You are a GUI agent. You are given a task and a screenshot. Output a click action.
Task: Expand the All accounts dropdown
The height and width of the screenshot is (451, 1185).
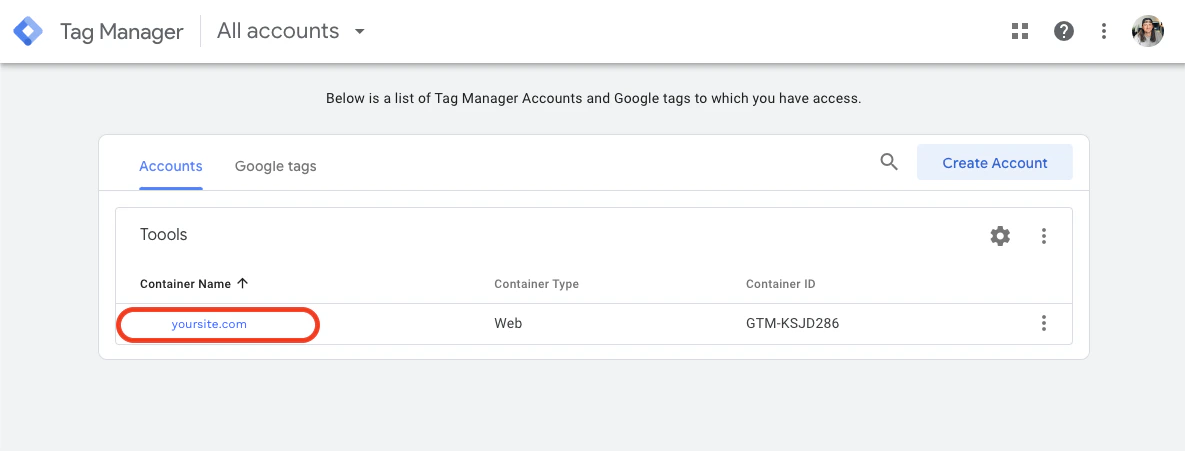pyautogui.click(x=291, y=31)
